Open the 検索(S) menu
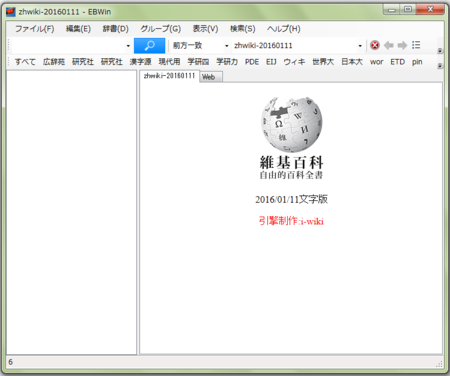This screenshot has height=376, width=450. (243, 29)
